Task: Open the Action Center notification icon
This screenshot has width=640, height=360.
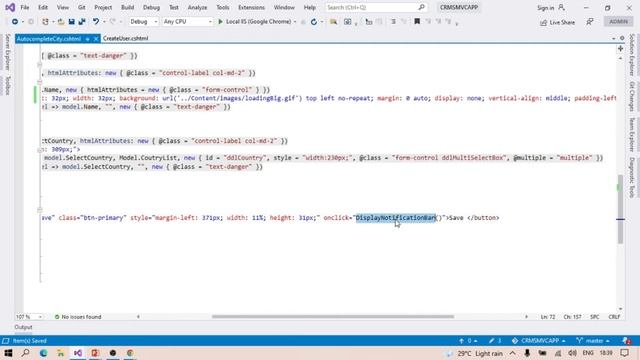Action: point(624,353)
